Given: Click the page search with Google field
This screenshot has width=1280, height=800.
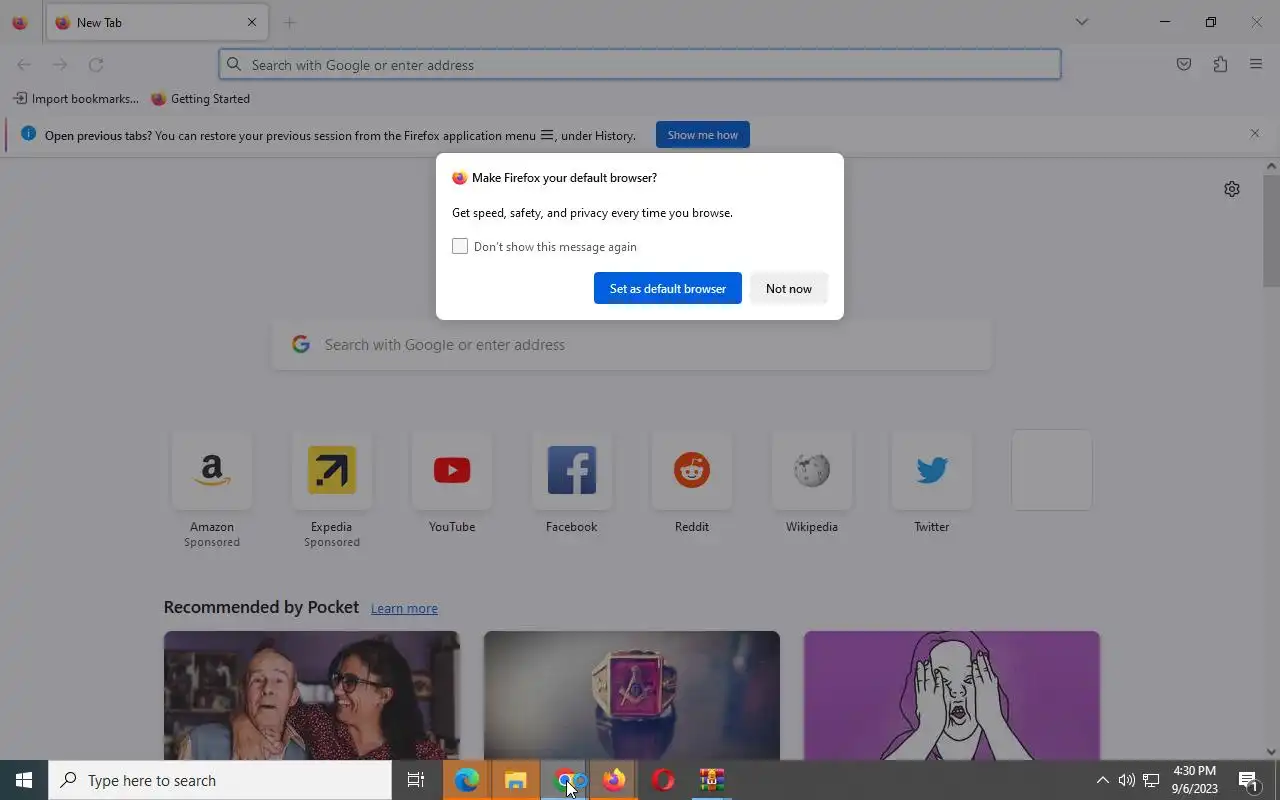Looking at the screenshot, I should [632, 345].
